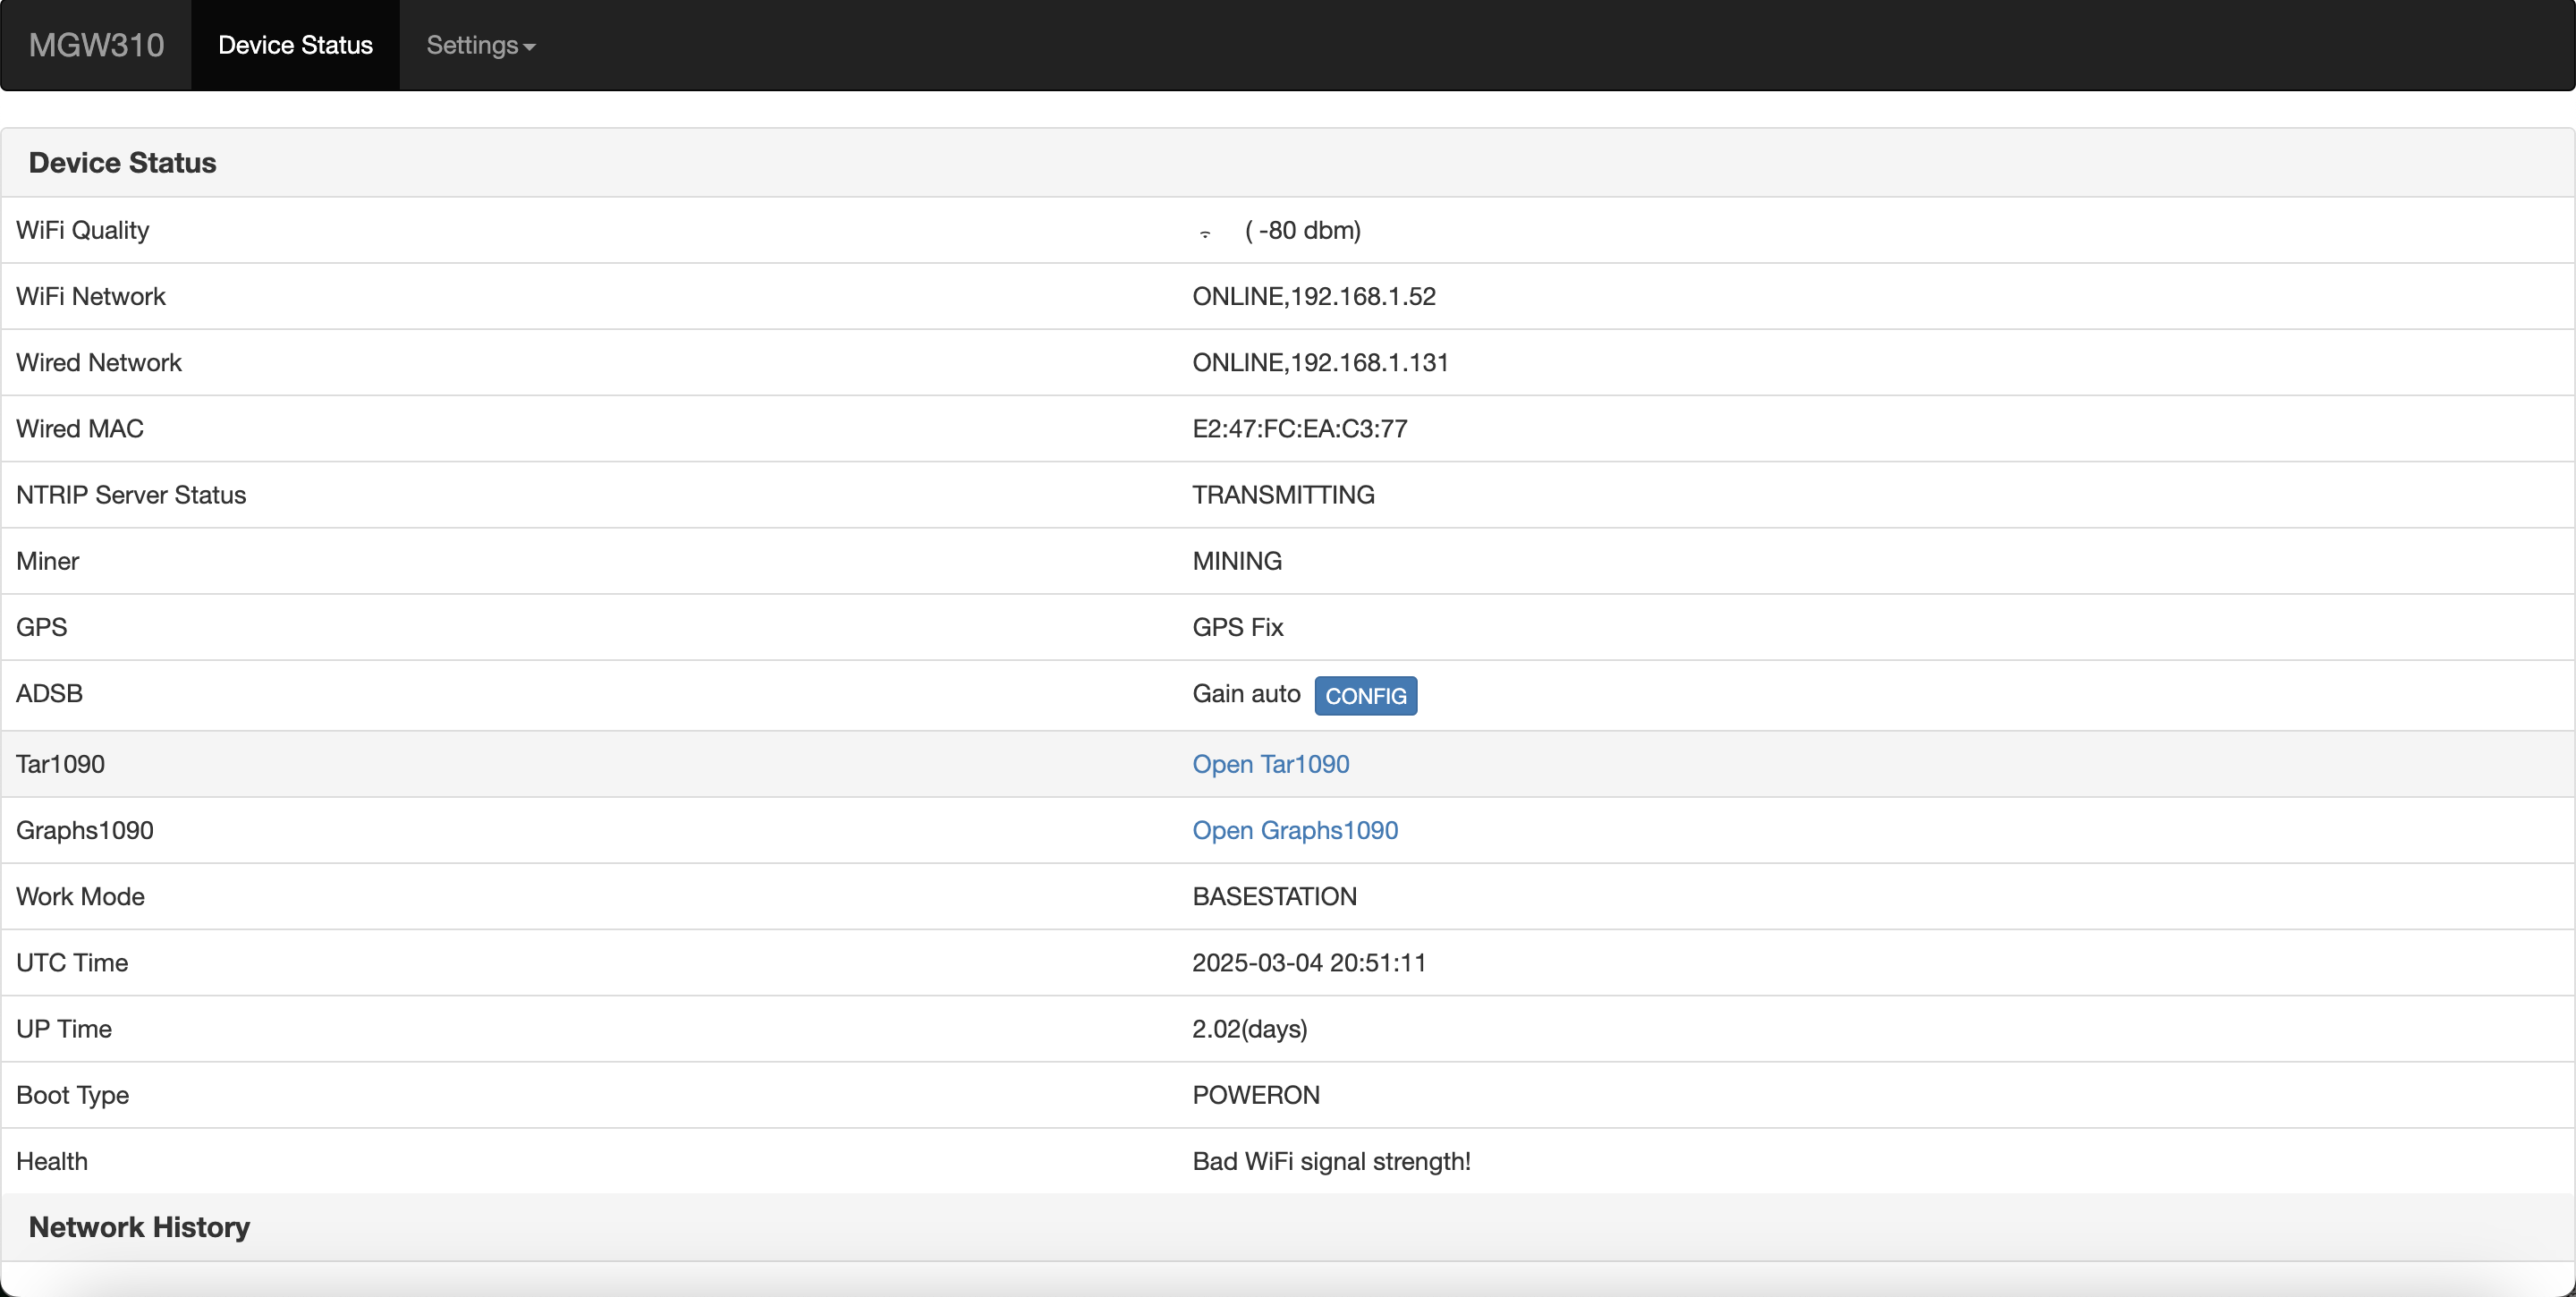Viewport: 2576px width, 1297px height.
Task: Click the BASESTATION work mode value
Action: click(1274, 897)
